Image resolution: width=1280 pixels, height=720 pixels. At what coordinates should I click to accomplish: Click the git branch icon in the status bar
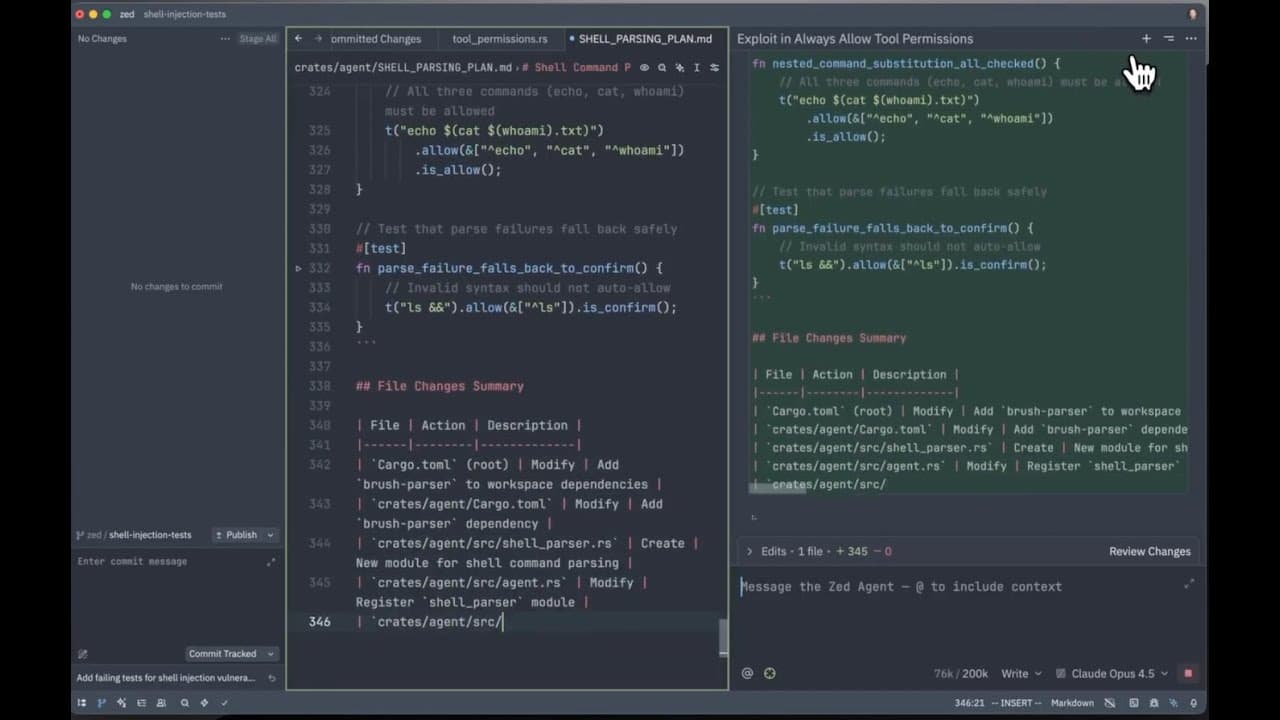point(100,703)
